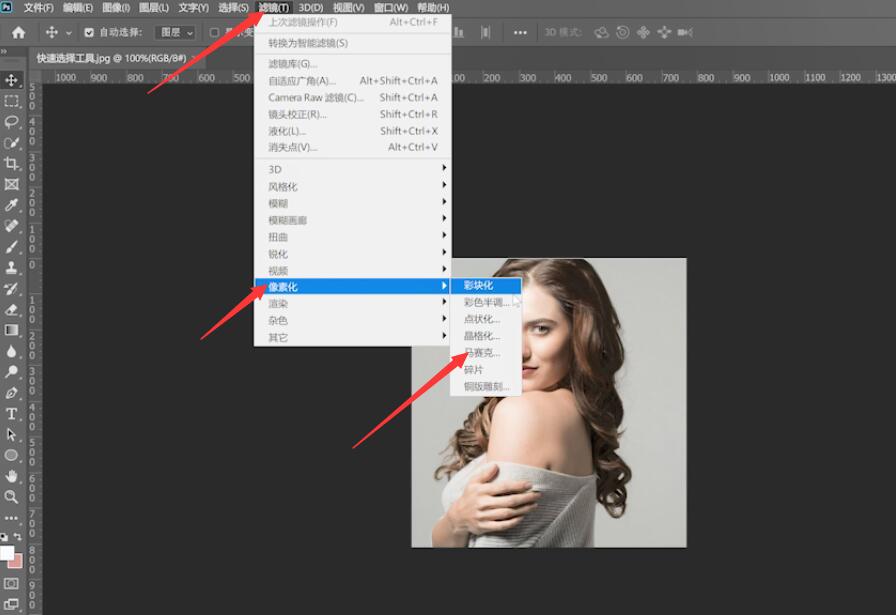Click the 3D roll camera icon
This screenshot has height=615, width=896.
pos(622,33)
